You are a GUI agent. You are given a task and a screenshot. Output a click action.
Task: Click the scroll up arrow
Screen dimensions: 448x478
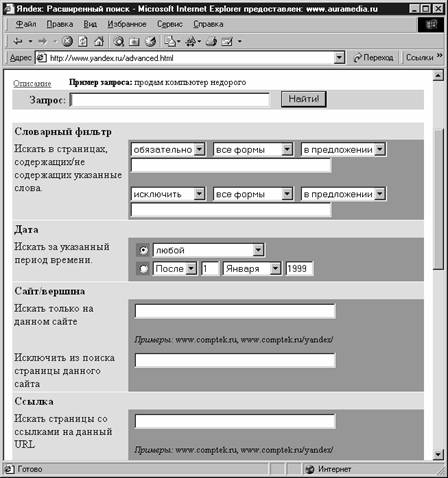click(x=438, y=76)
